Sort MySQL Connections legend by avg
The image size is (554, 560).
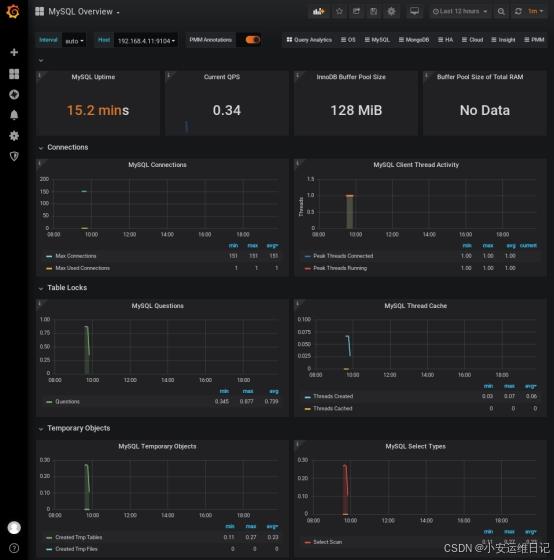tap(272, 246)
